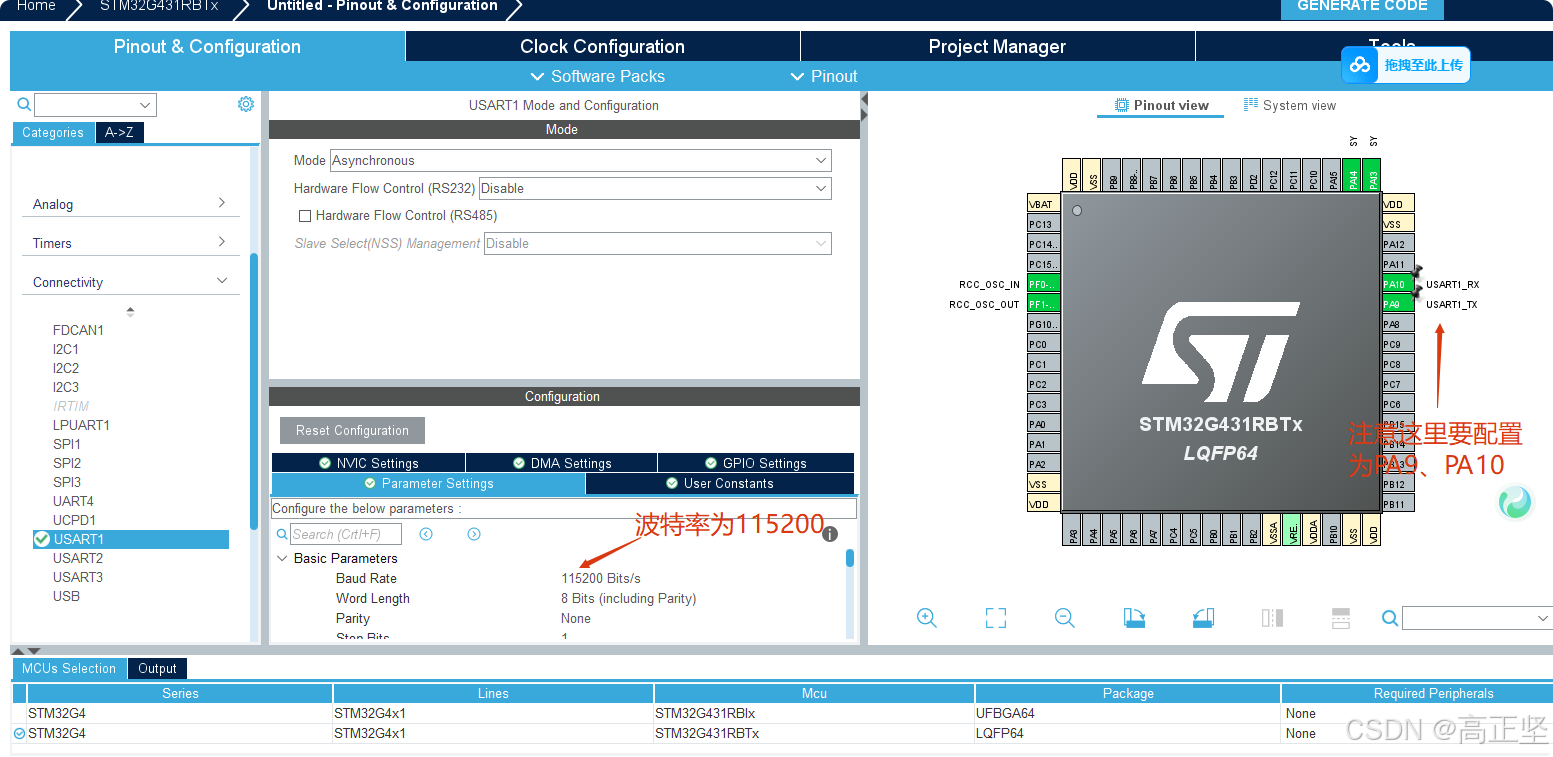1553x757 pixels.
Task: Toggle Hardware Flow Control (RS485) checkbox
Action: (x=305, y=215)
